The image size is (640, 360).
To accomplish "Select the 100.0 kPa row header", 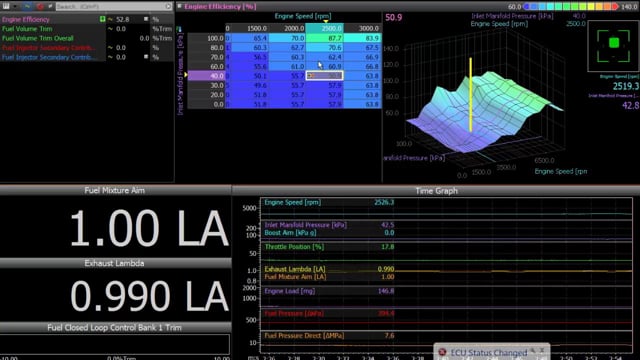I will click(x=207, y=38).
